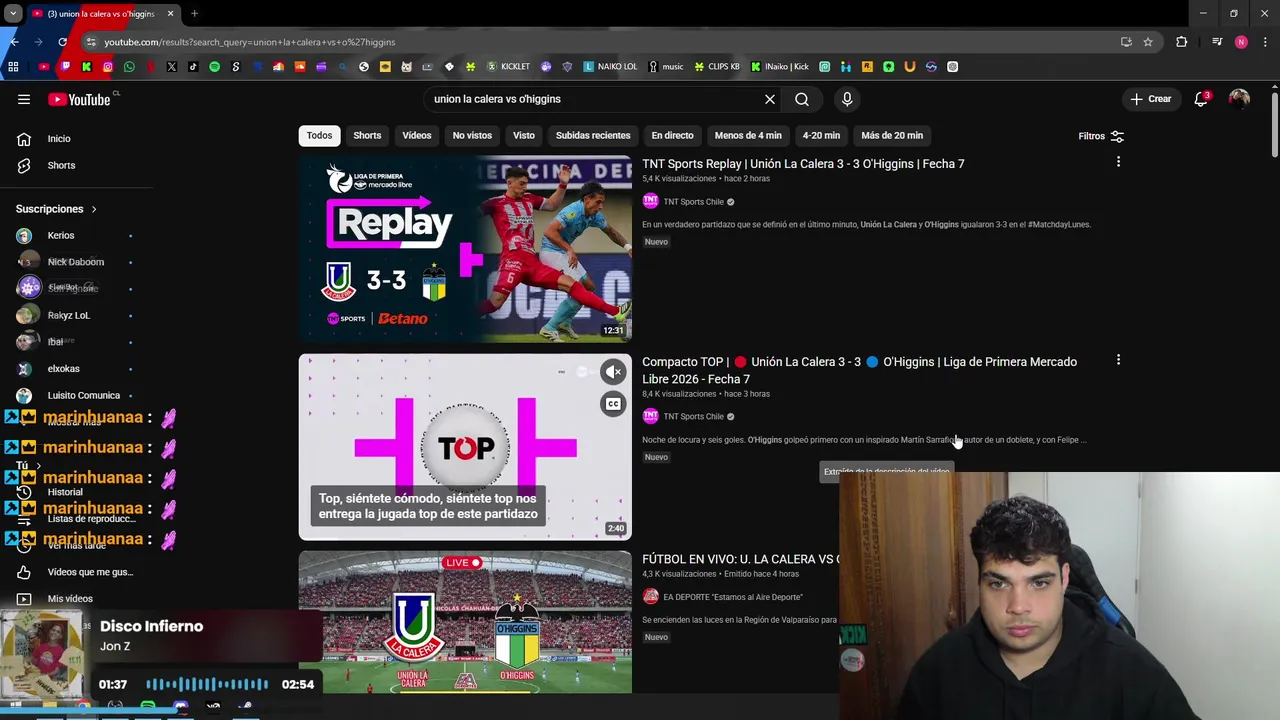Close the YouTube search results tab
This screenshot has height=720, width=1280.
coord(170,14)
